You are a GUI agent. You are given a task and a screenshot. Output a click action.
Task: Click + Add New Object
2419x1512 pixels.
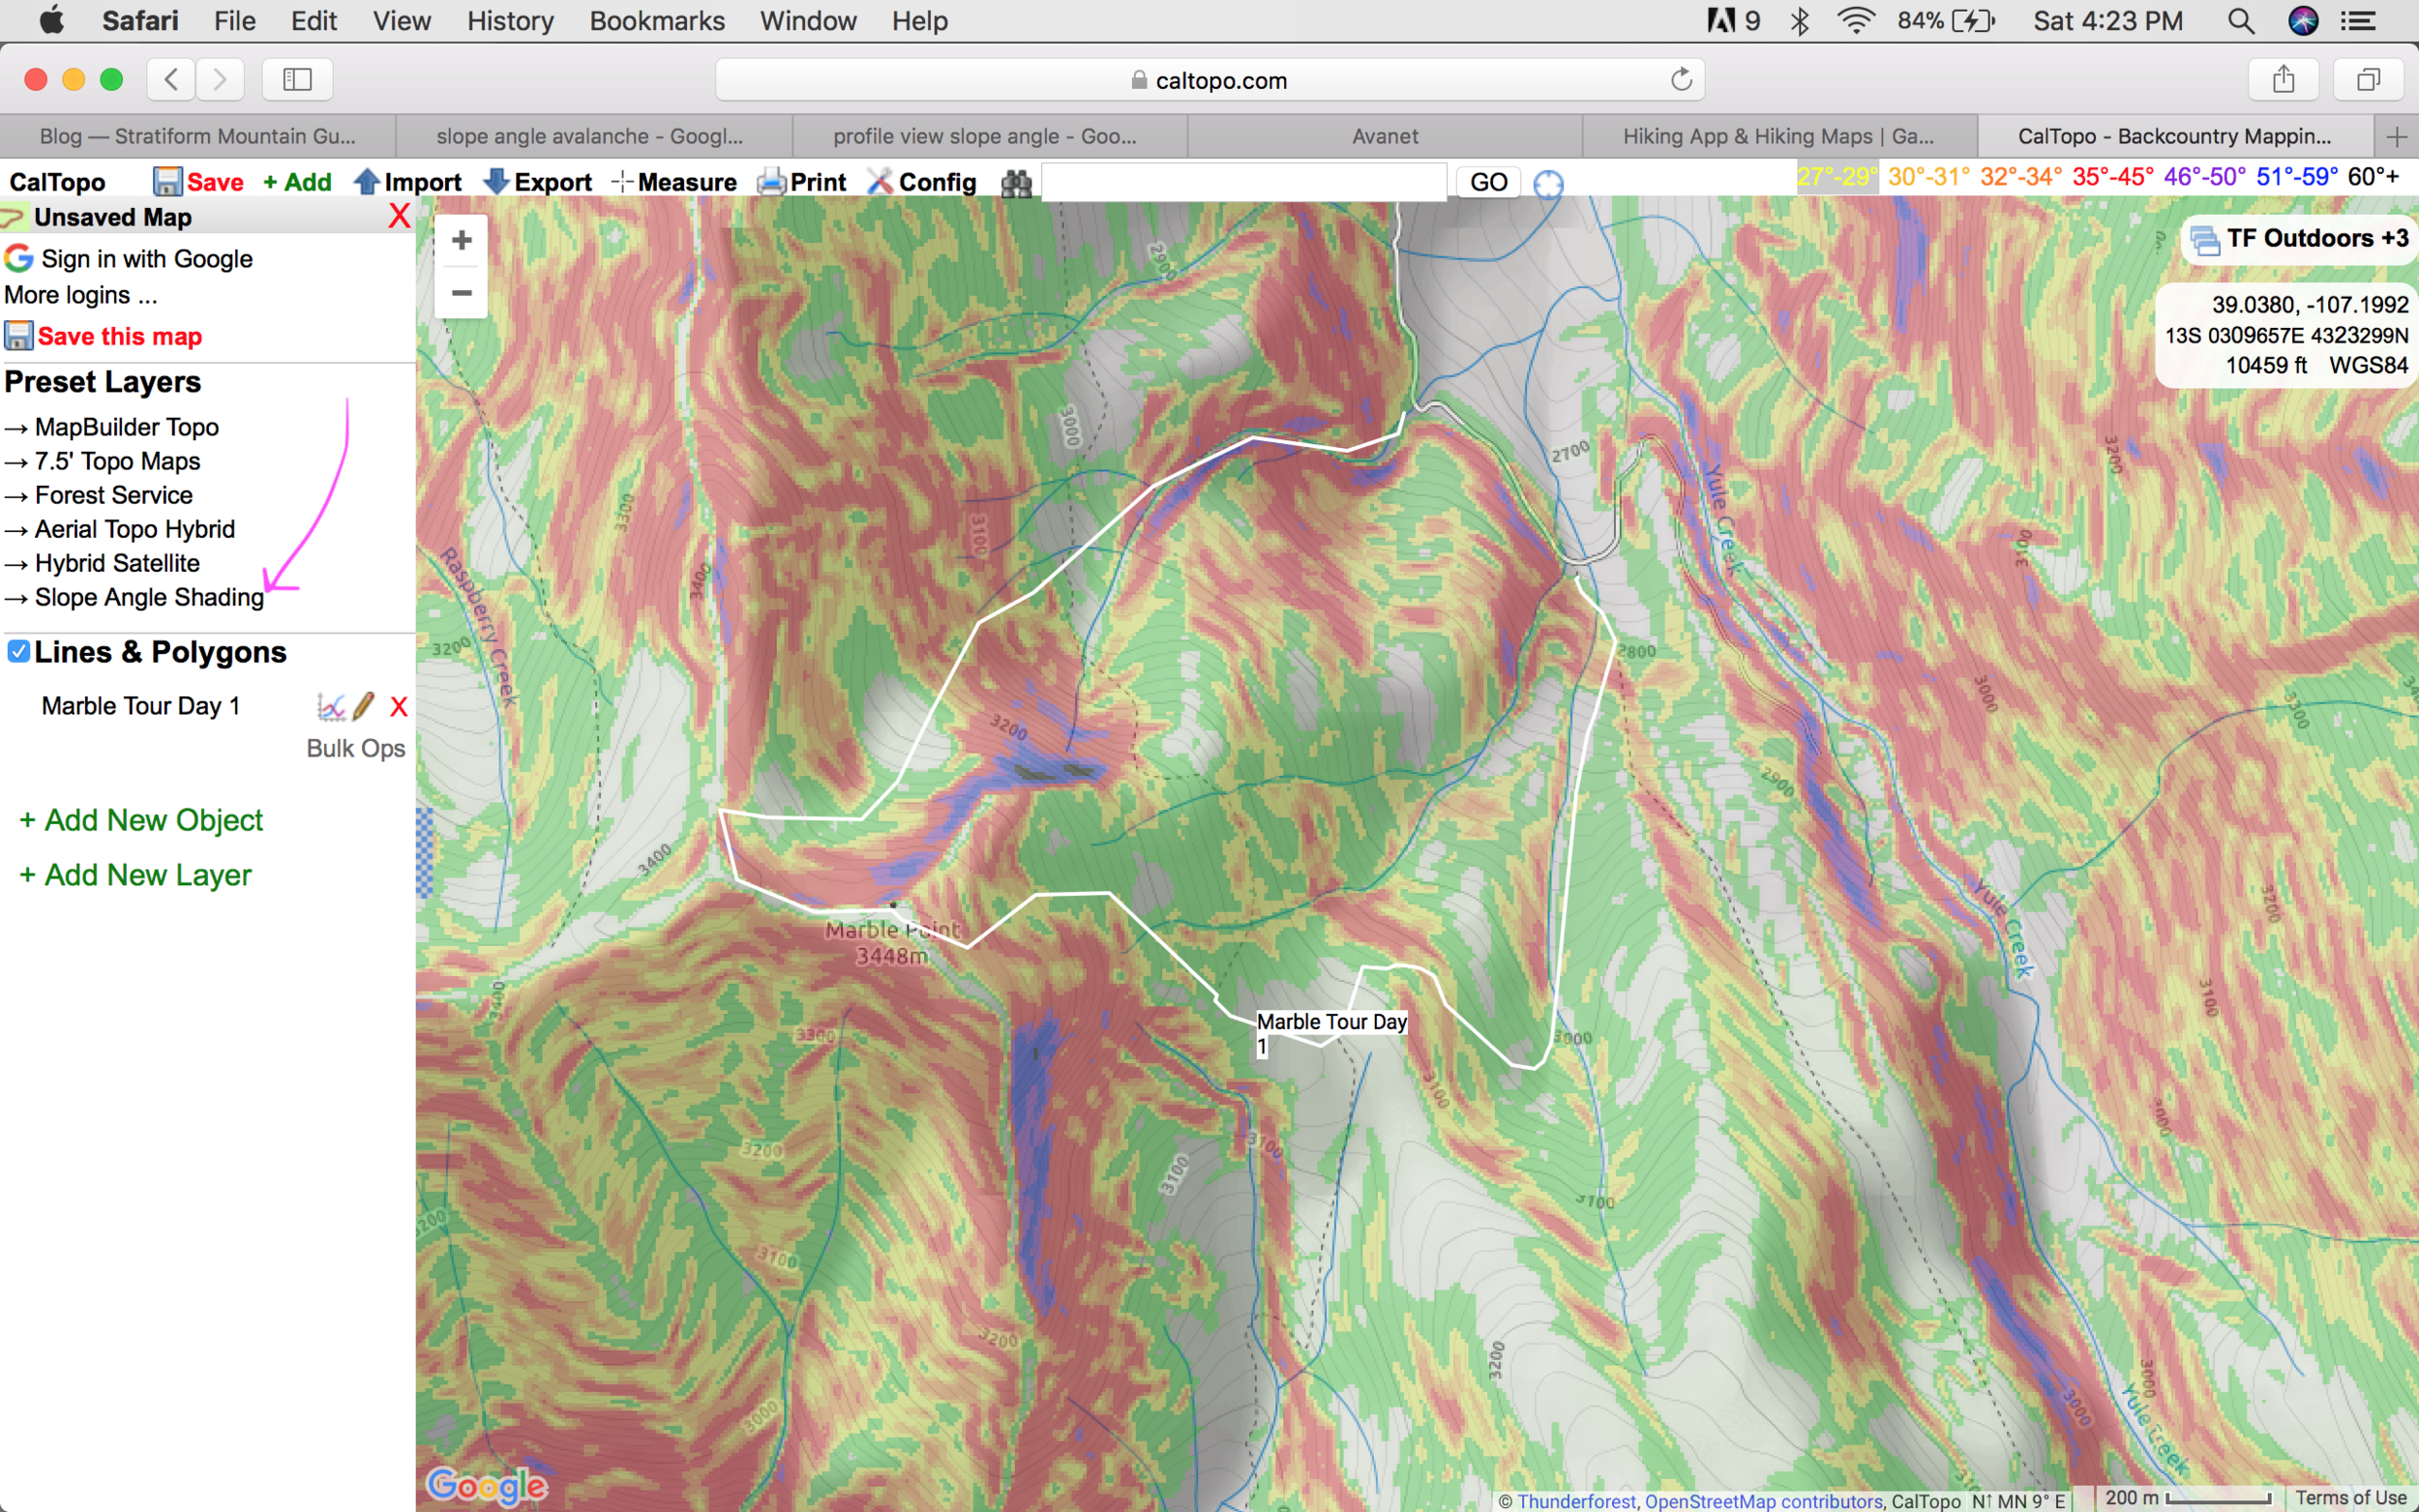141,820
